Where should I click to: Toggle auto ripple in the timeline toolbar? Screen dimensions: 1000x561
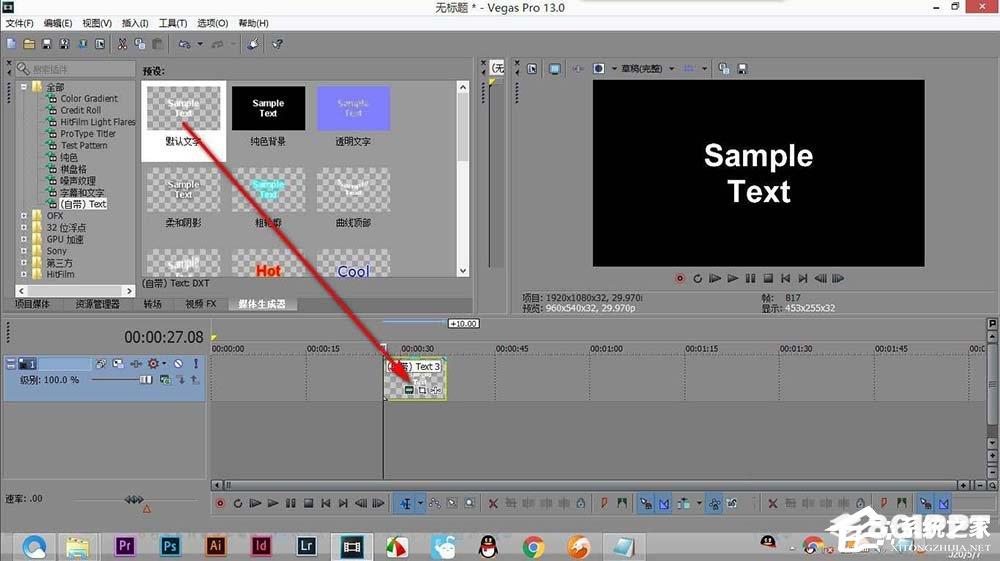point(683,504)
